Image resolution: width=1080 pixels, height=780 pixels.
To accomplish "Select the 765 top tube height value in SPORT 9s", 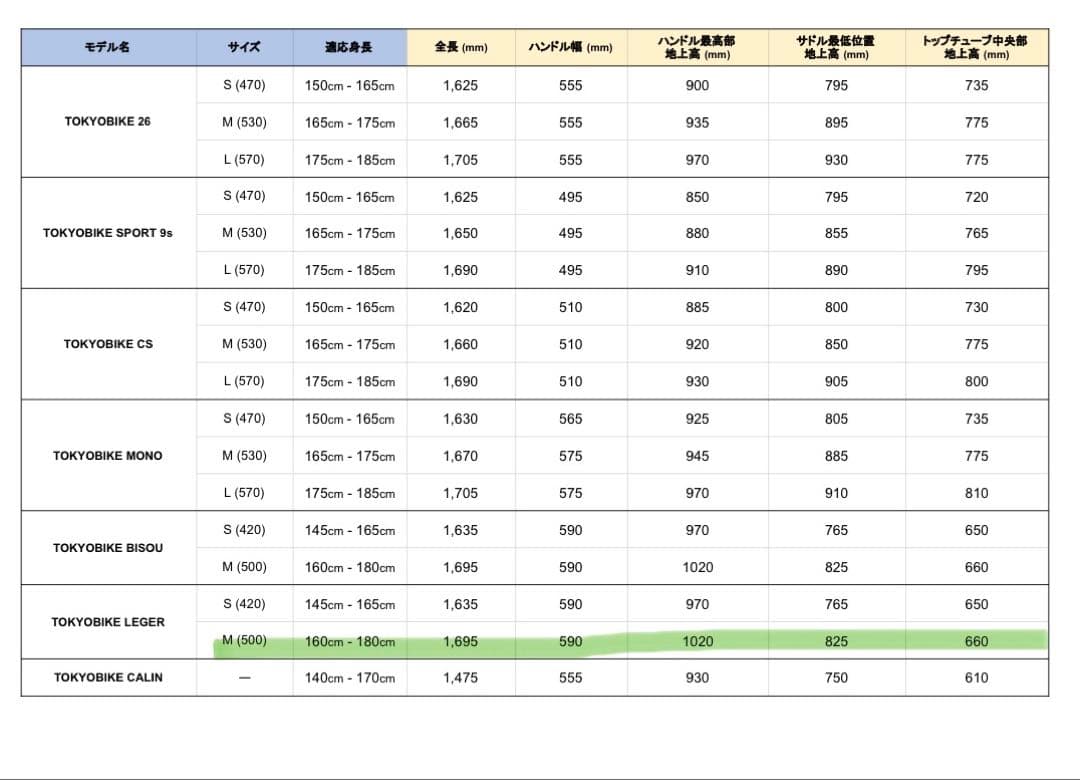I will tap(977, 234).
